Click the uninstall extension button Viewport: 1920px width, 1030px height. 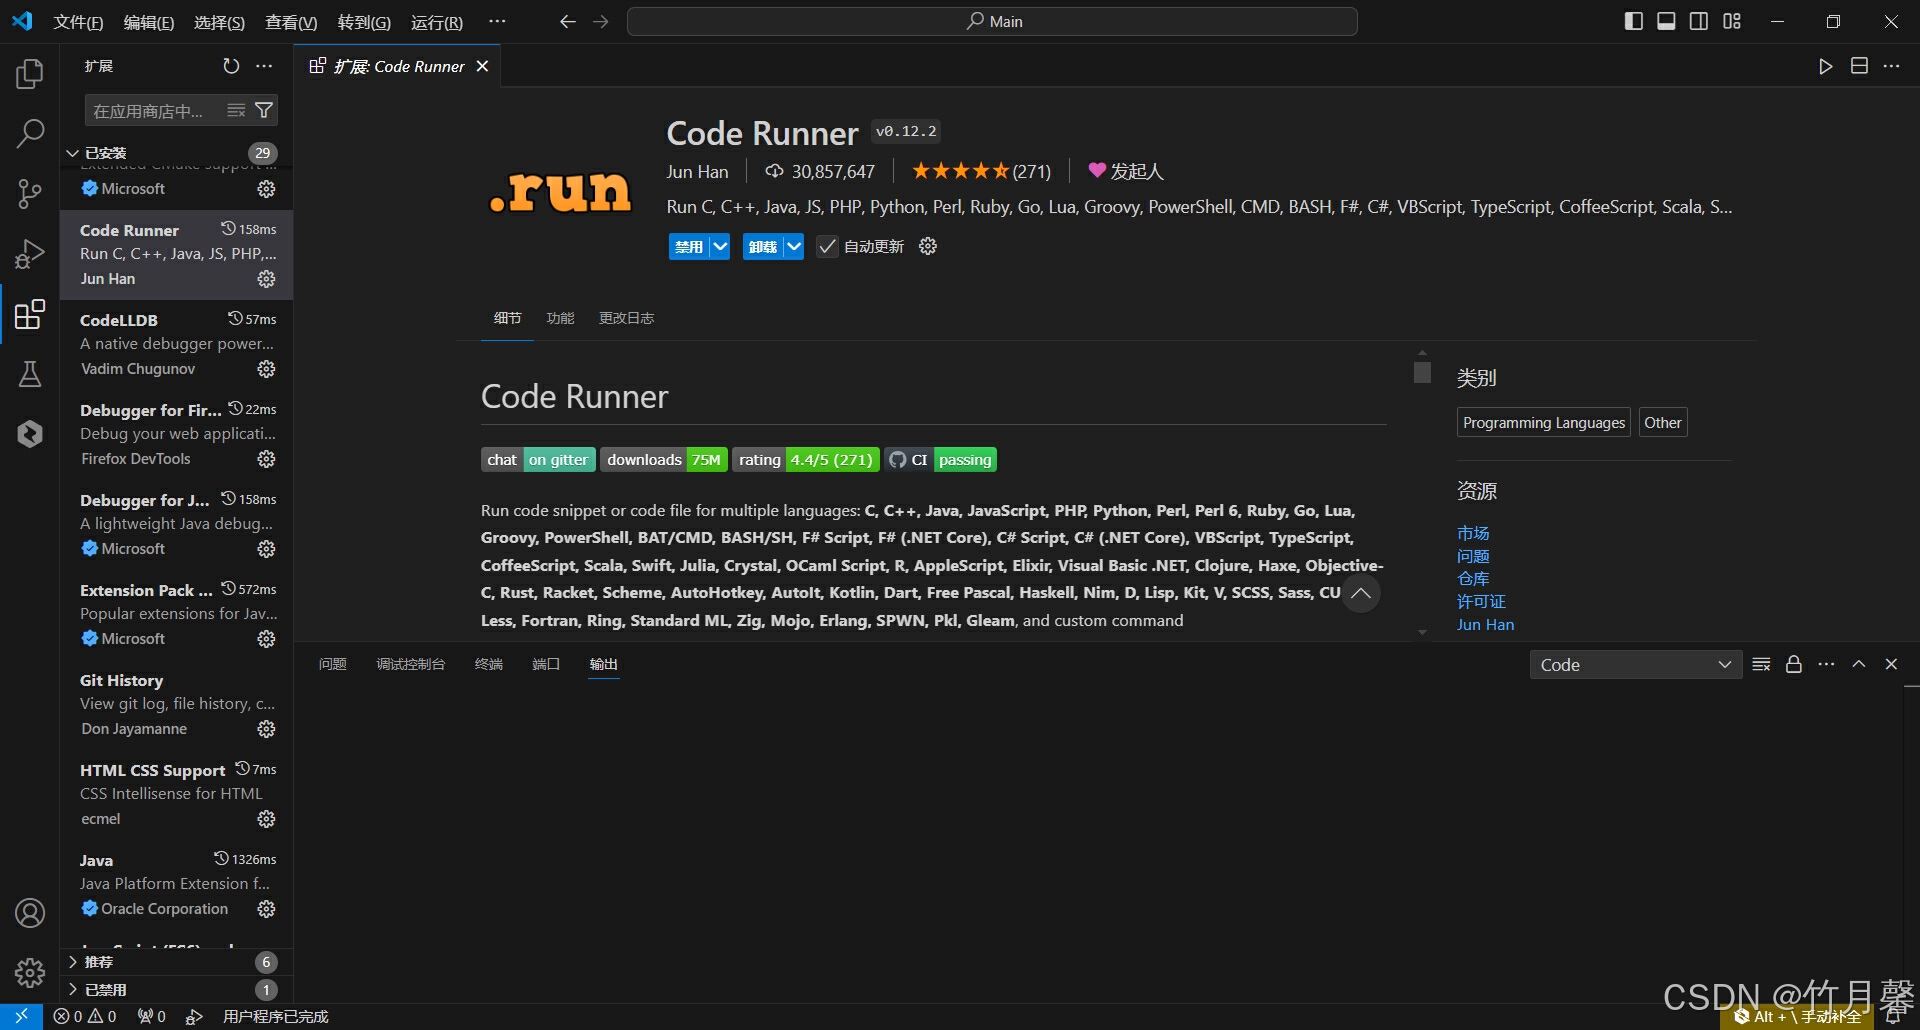click(x=762, y=246)
